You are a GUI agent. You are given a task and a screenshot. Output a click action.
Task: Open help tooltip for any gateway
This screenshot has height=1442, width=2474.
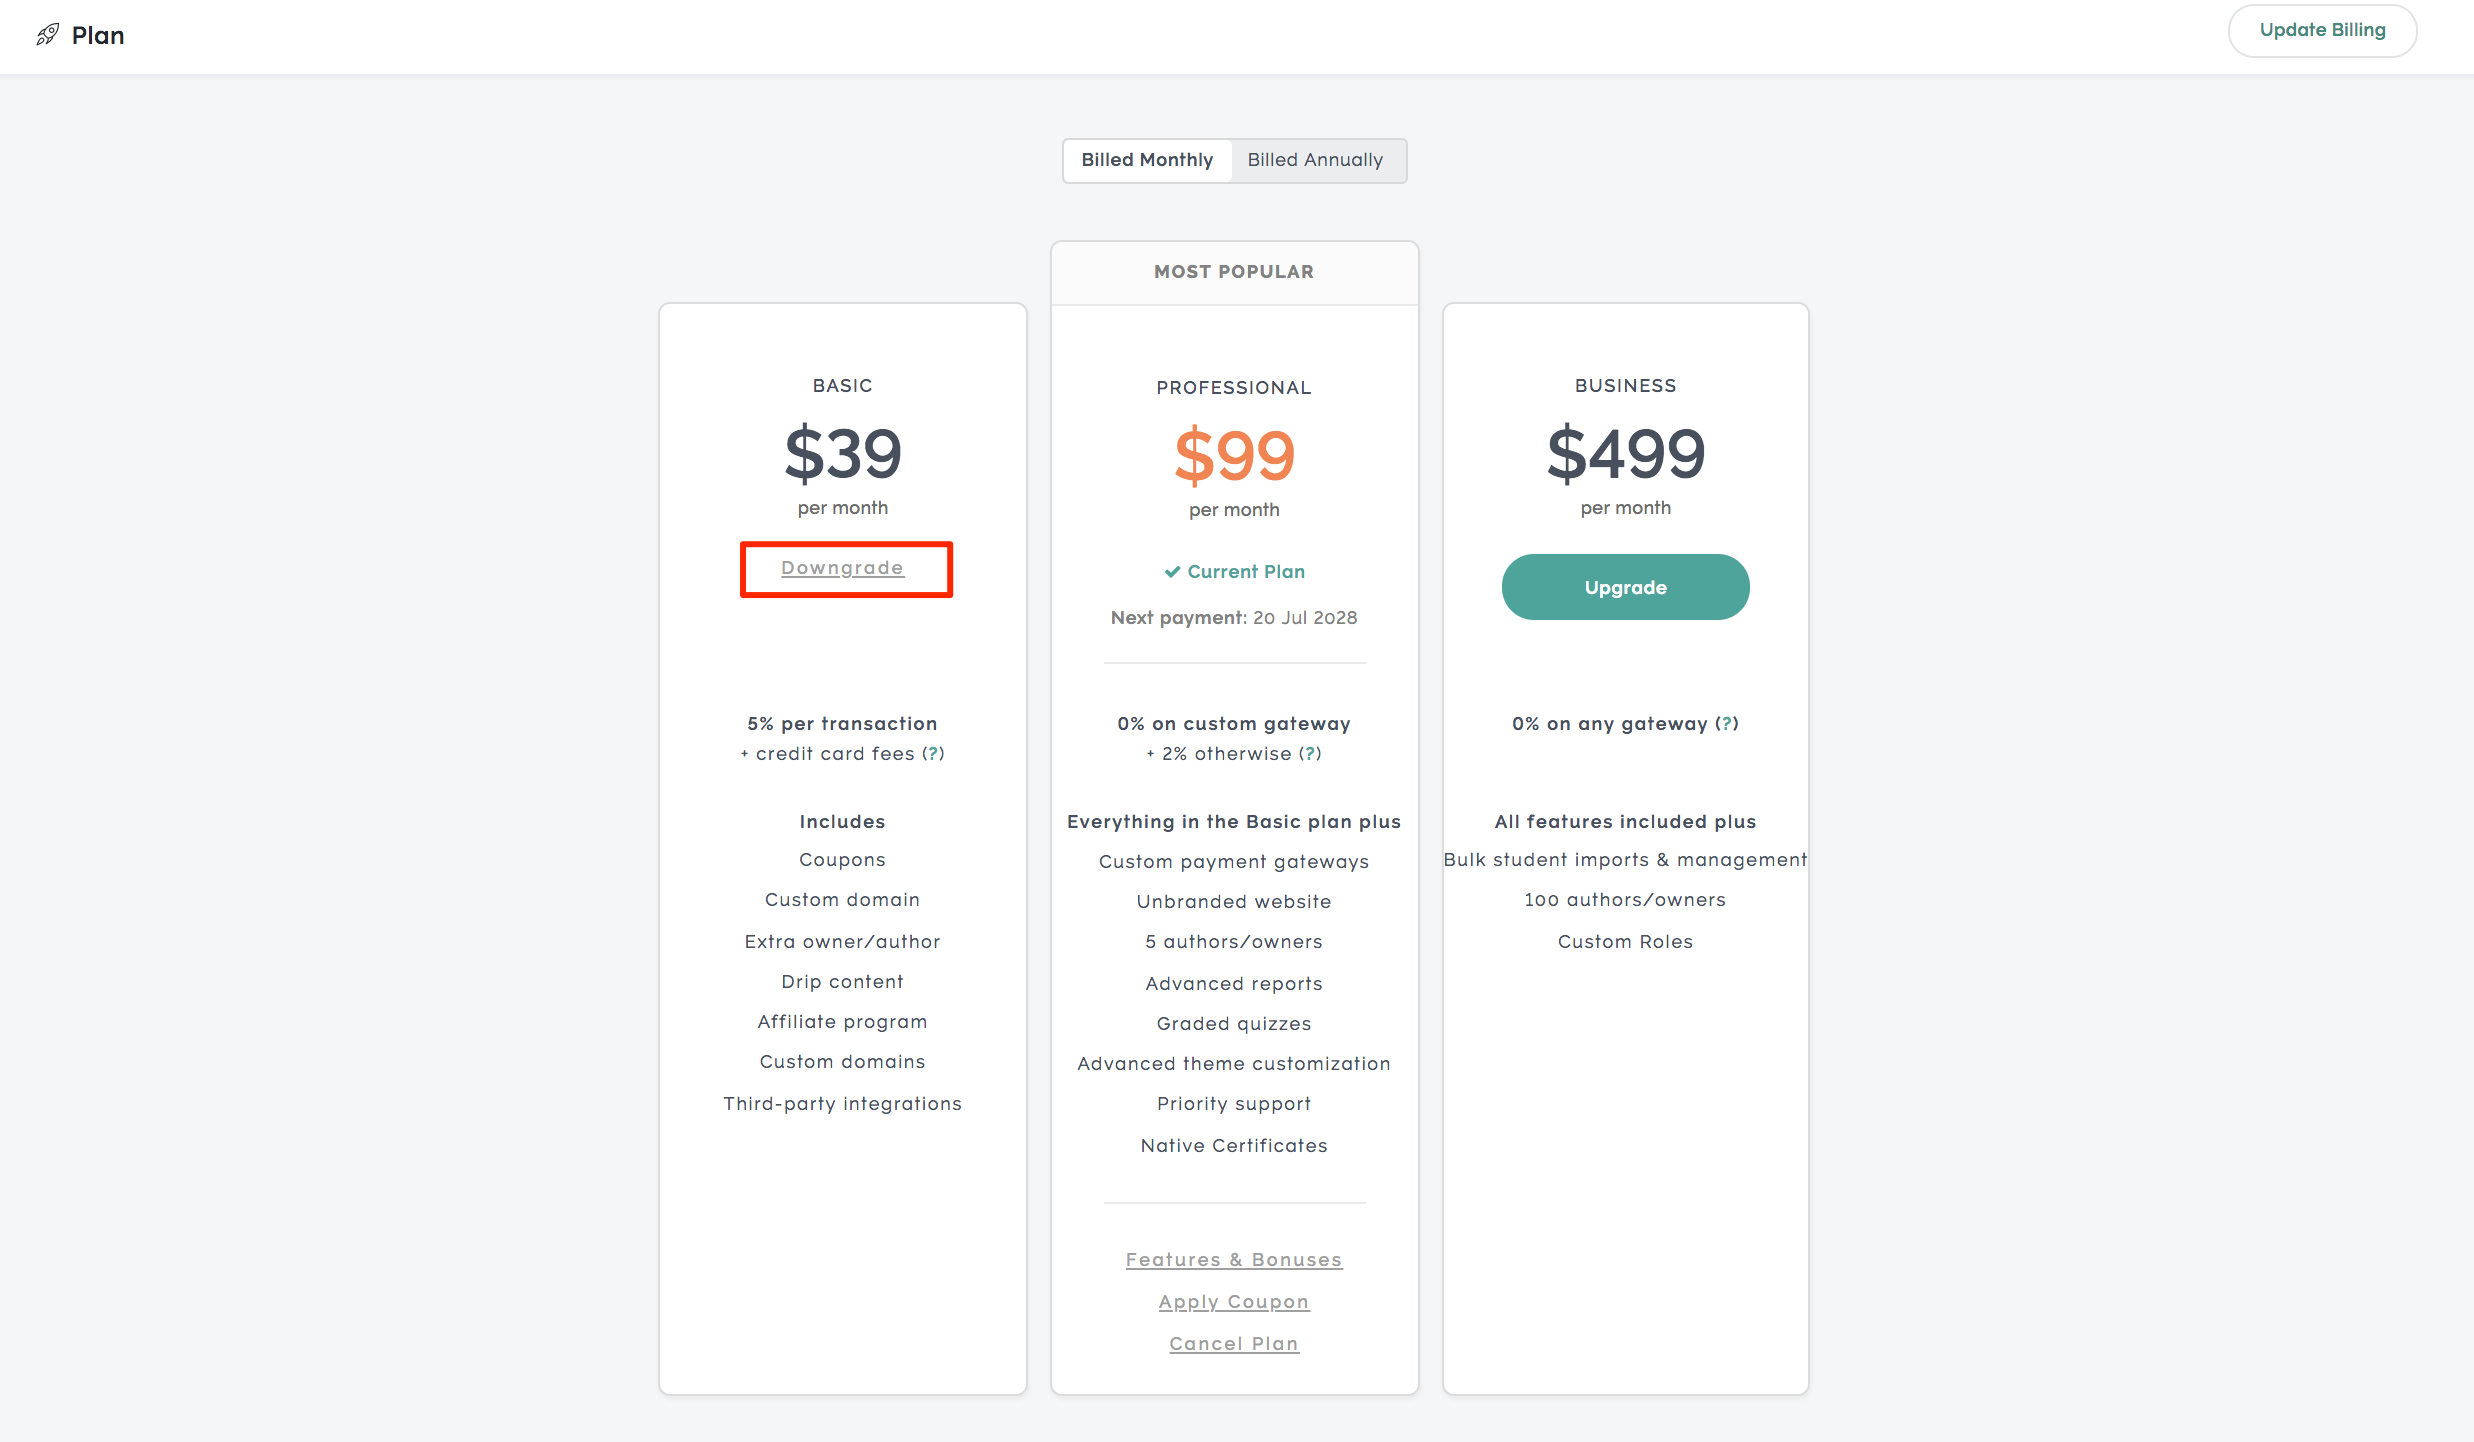pyautogui.click(x=1727, y=724)
